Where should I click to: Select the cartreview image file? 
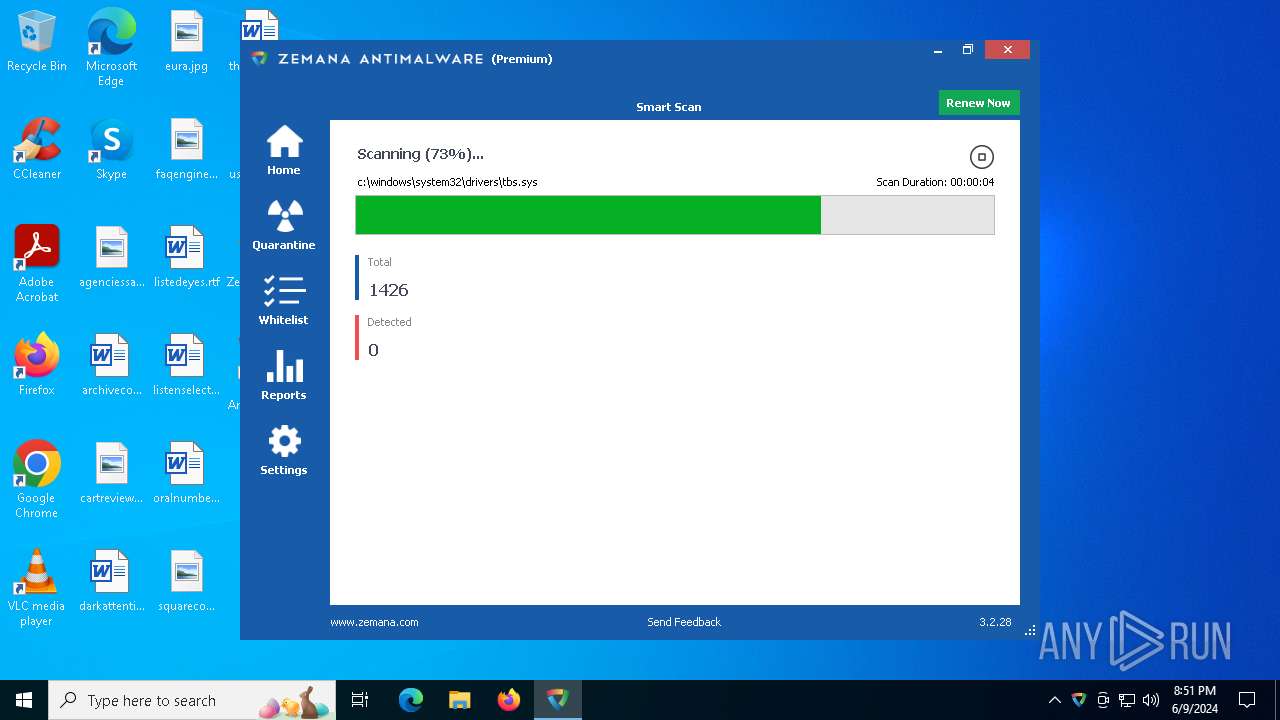click(x=112, y=474)
